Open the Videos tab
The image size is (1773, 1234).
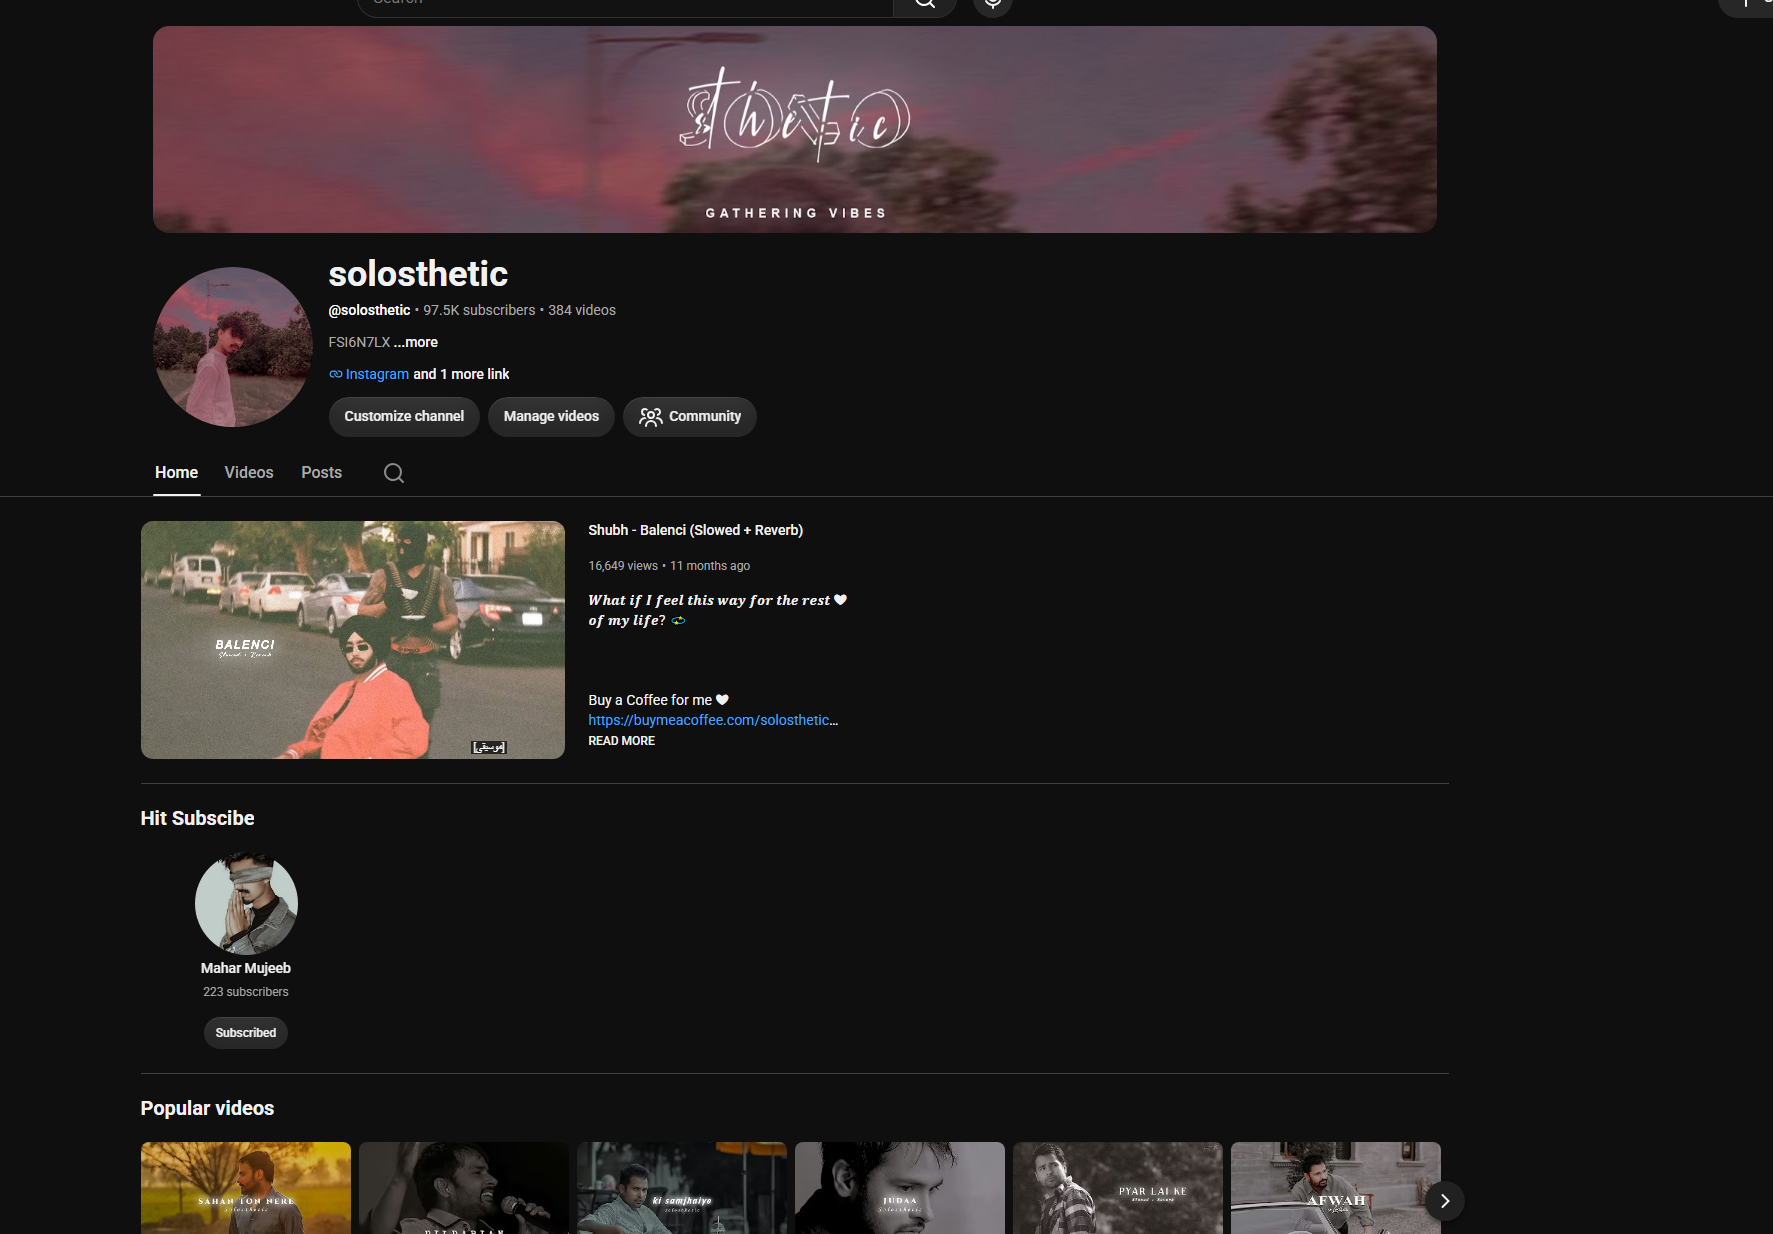click(x=249, y=472)
